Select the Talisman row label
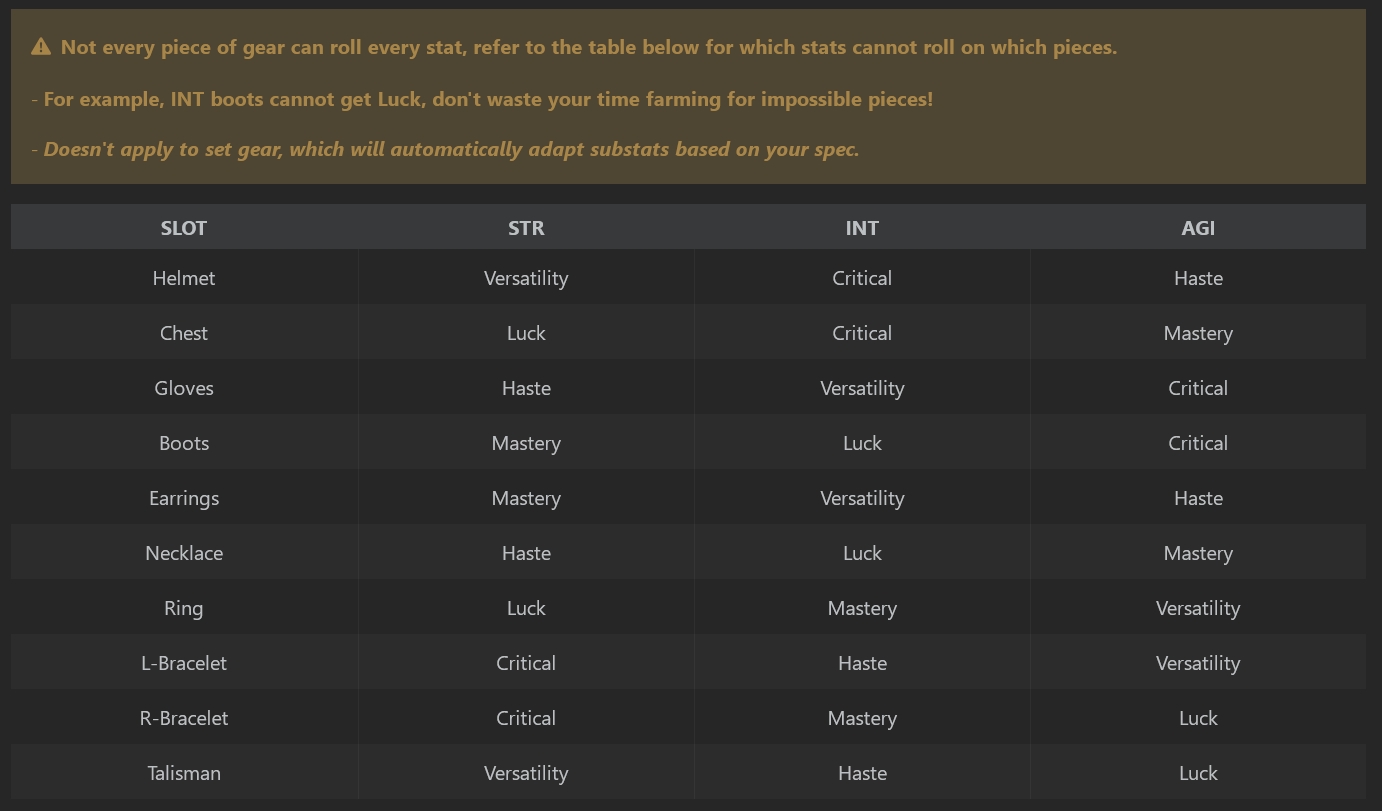This screenshot has height=811, width=1382. [184, 773]
